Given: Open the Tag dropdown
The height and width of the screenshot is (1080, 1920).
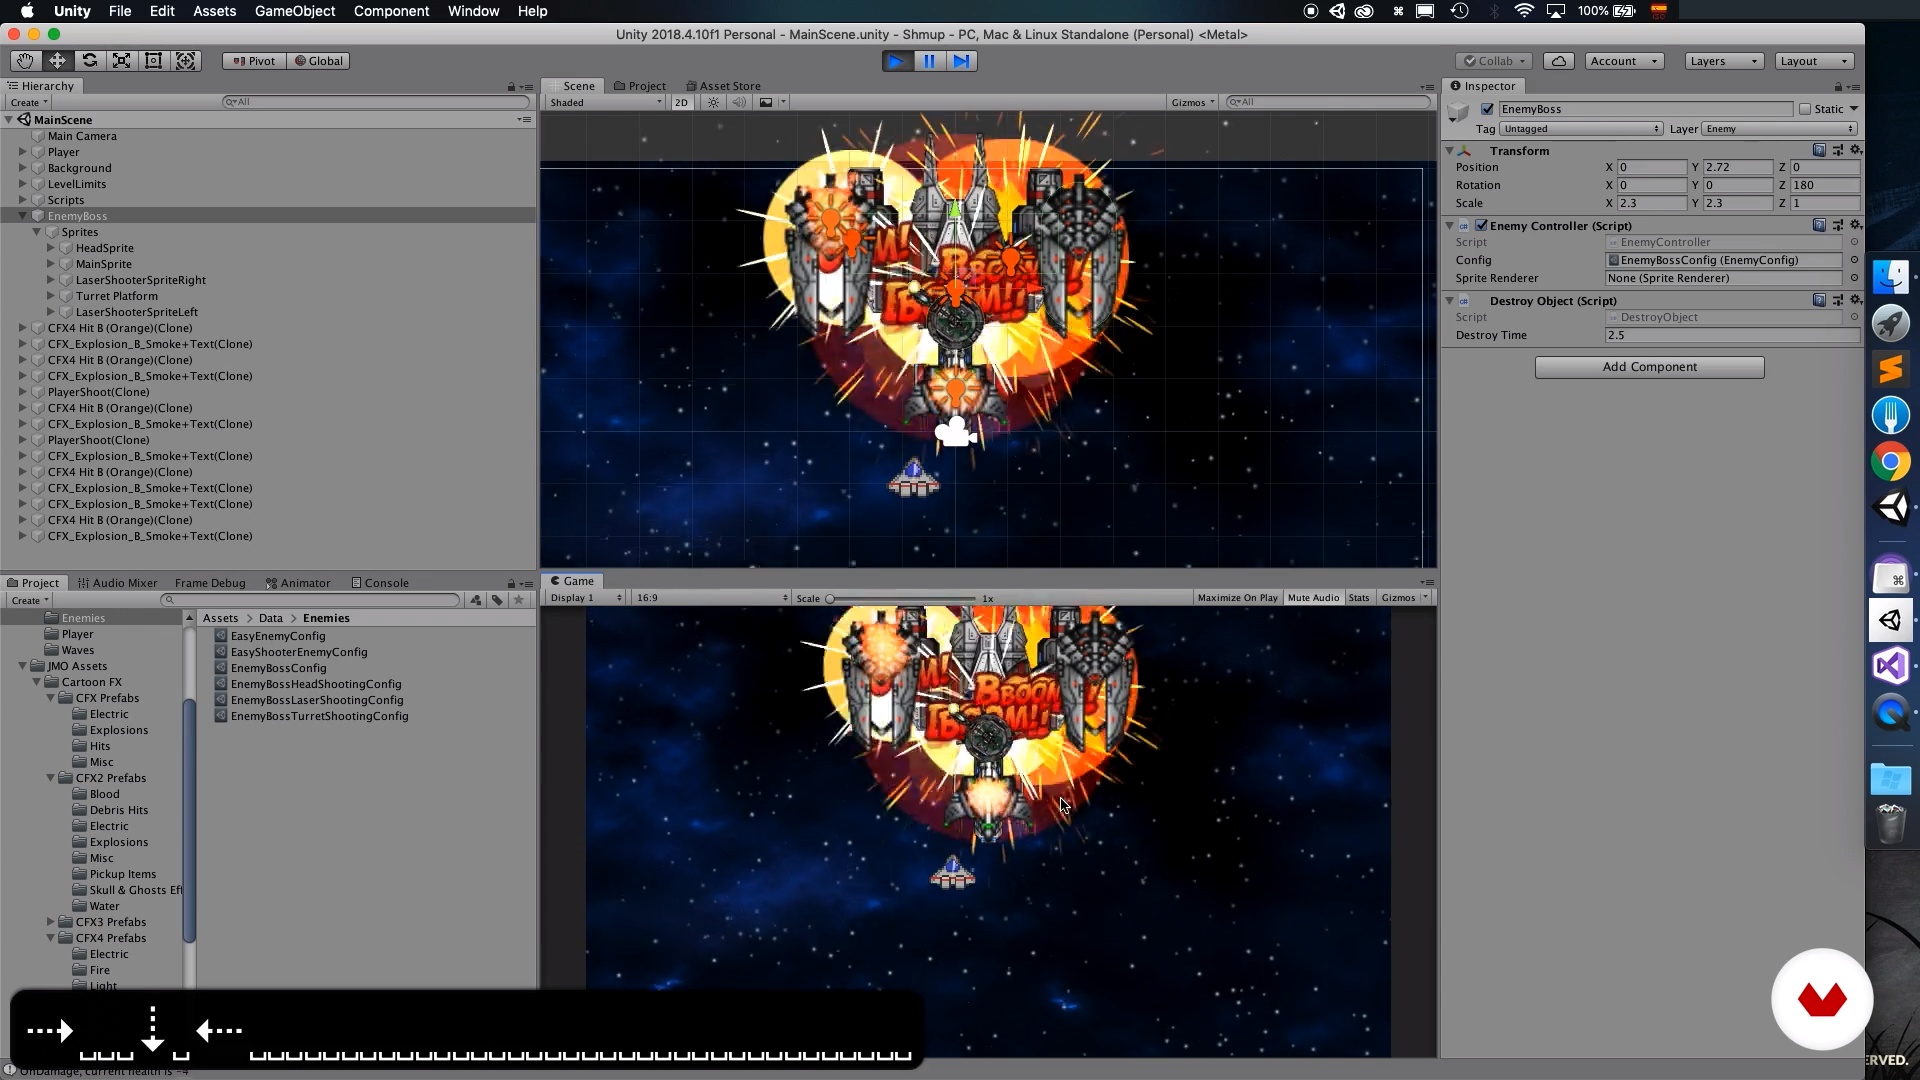Looking at the screenshot, I should click(1581, 129).
